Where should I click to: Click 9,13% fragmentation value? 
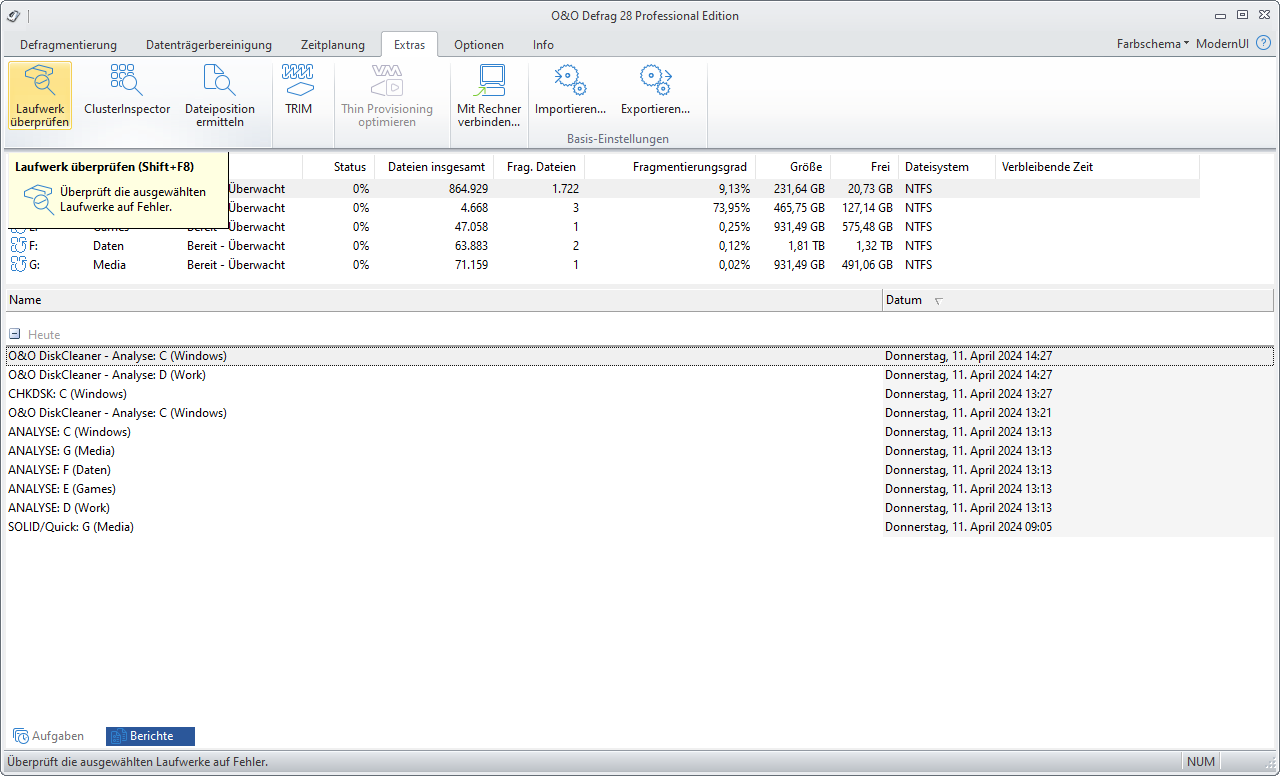point(734,189)
